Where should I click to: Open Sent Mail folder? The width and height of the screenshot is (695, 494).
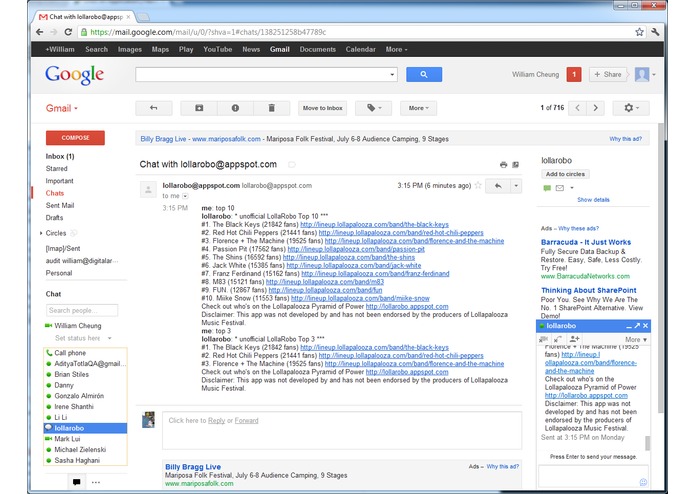pos(60,206)
